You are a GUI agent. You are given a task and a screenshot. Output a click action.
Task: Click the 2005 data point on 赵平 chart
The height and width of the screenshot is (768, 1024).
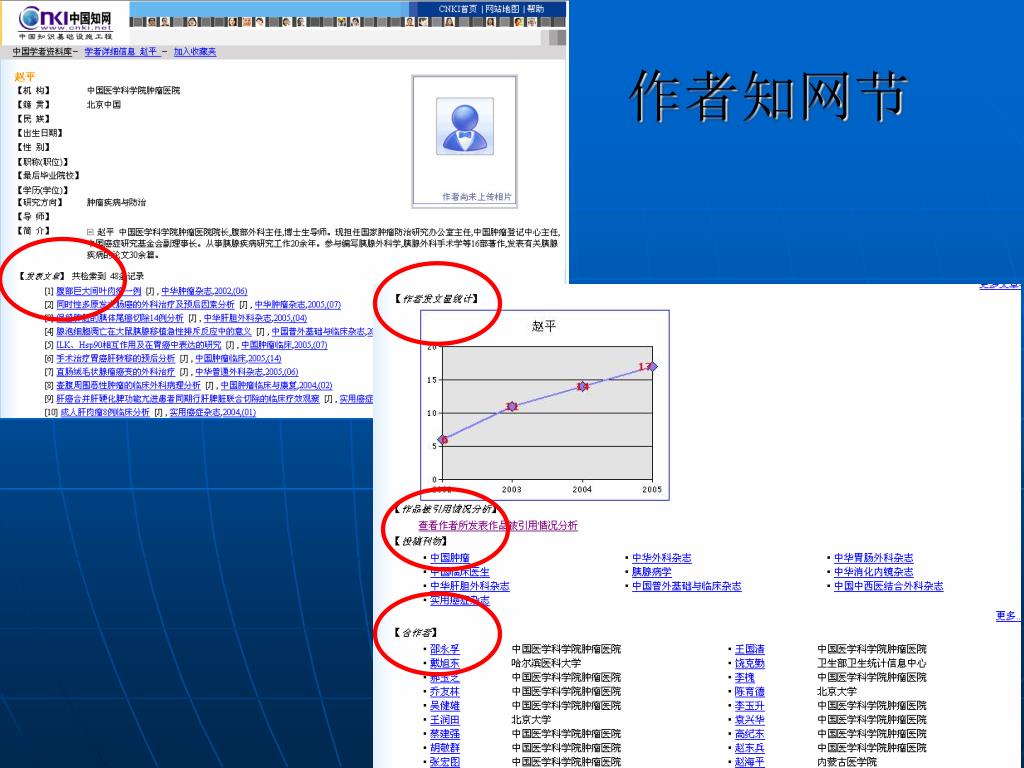652,366
